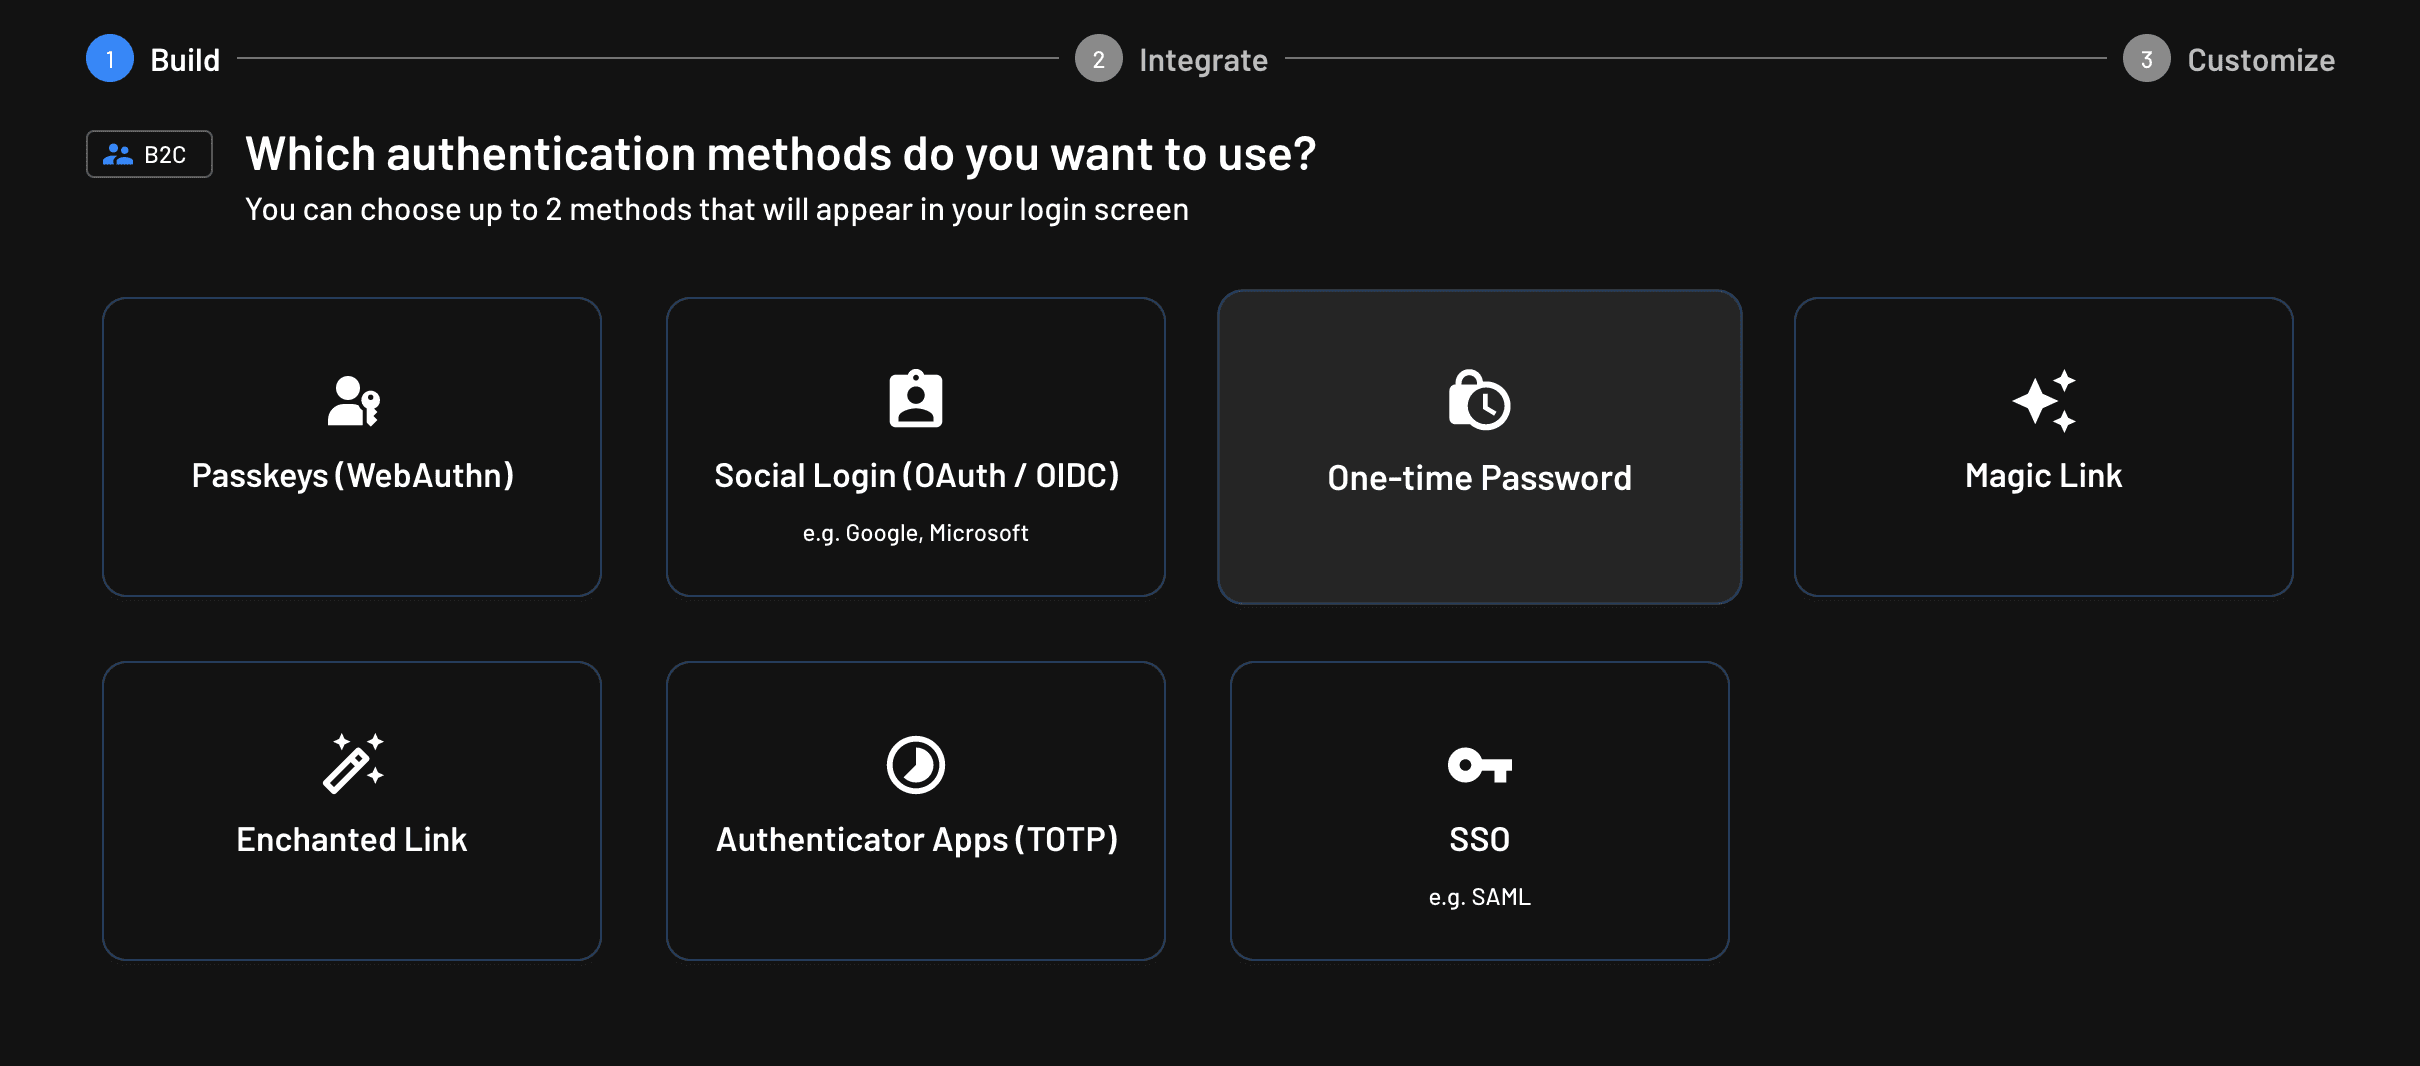Choose the Social Login (OAuth / OIDC) label
2420x1066 pixels.
[916, 476]
